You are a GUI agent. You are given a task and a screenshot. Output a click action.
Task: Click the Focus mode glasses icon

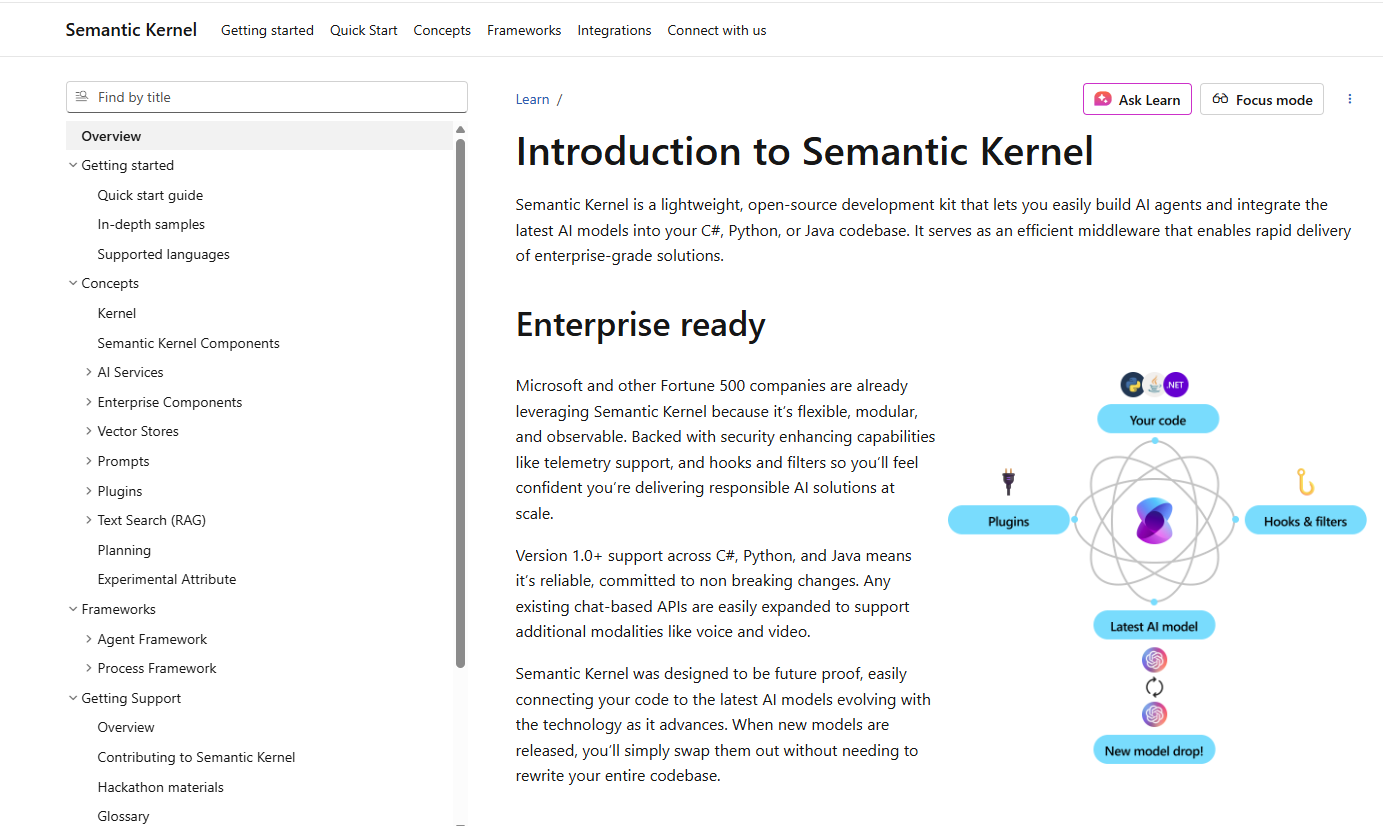click(1221, 99)
